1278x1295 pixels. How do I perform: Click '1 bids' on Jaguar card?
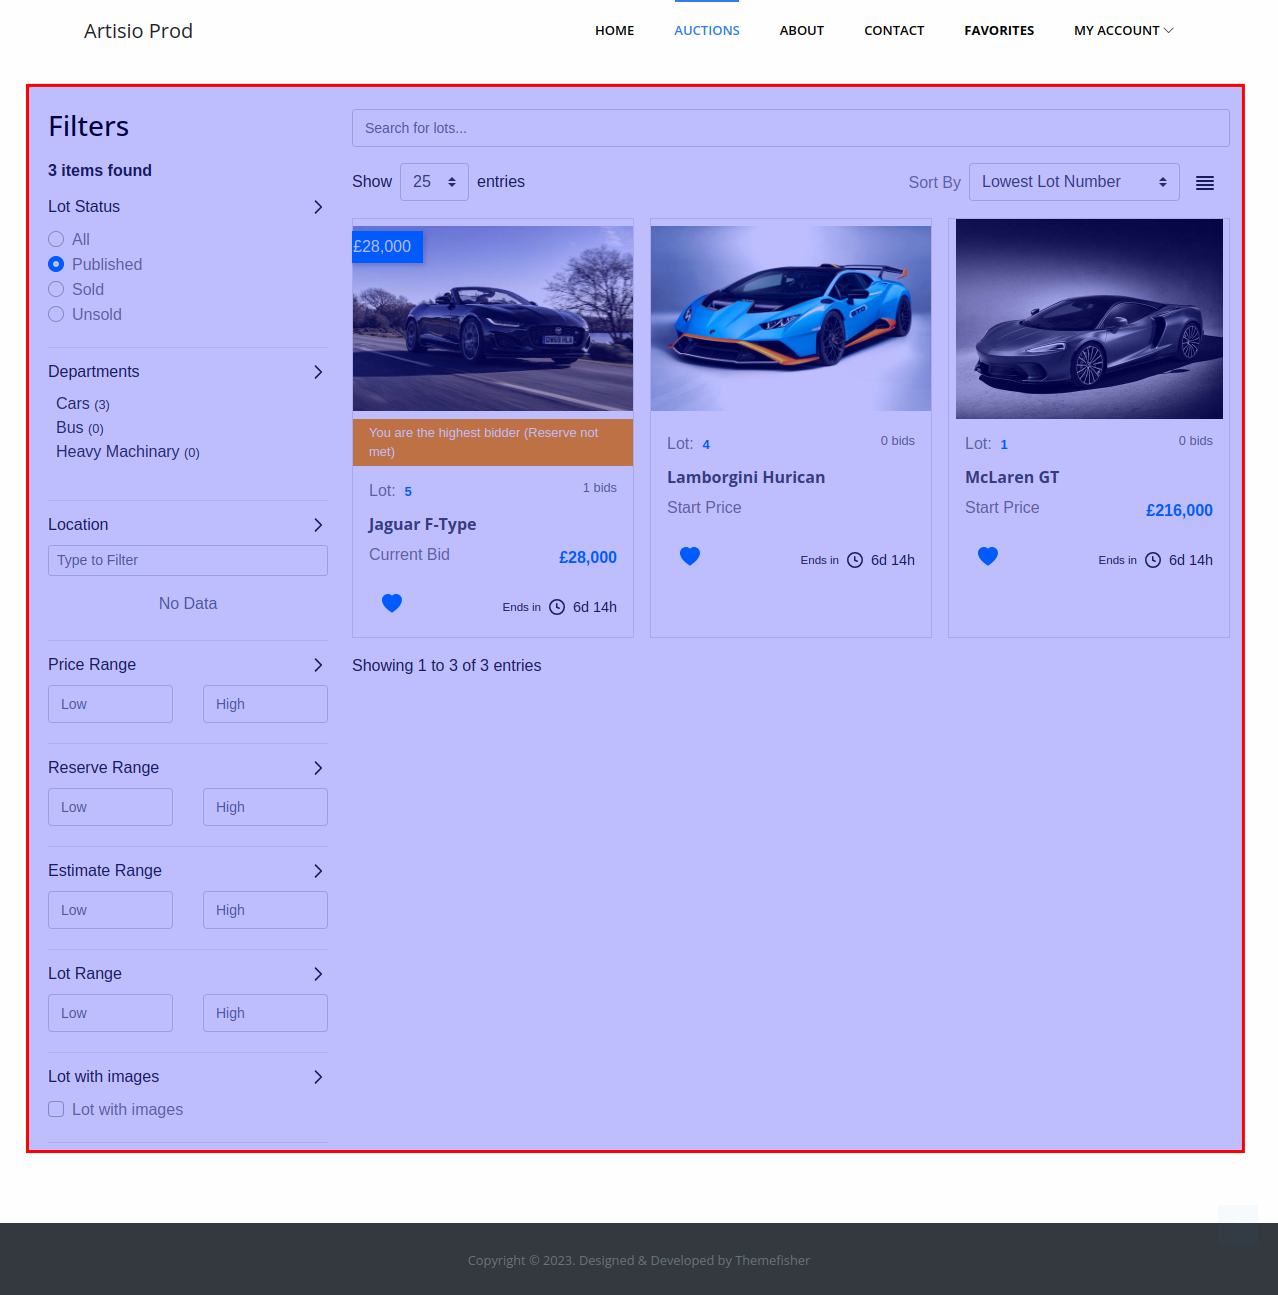click(600, 488)
